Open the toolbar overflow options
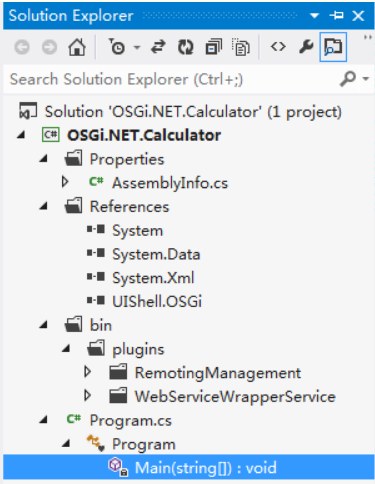Image resolution: width=375 pixels, height=484 pixels. tap(368, 38)
